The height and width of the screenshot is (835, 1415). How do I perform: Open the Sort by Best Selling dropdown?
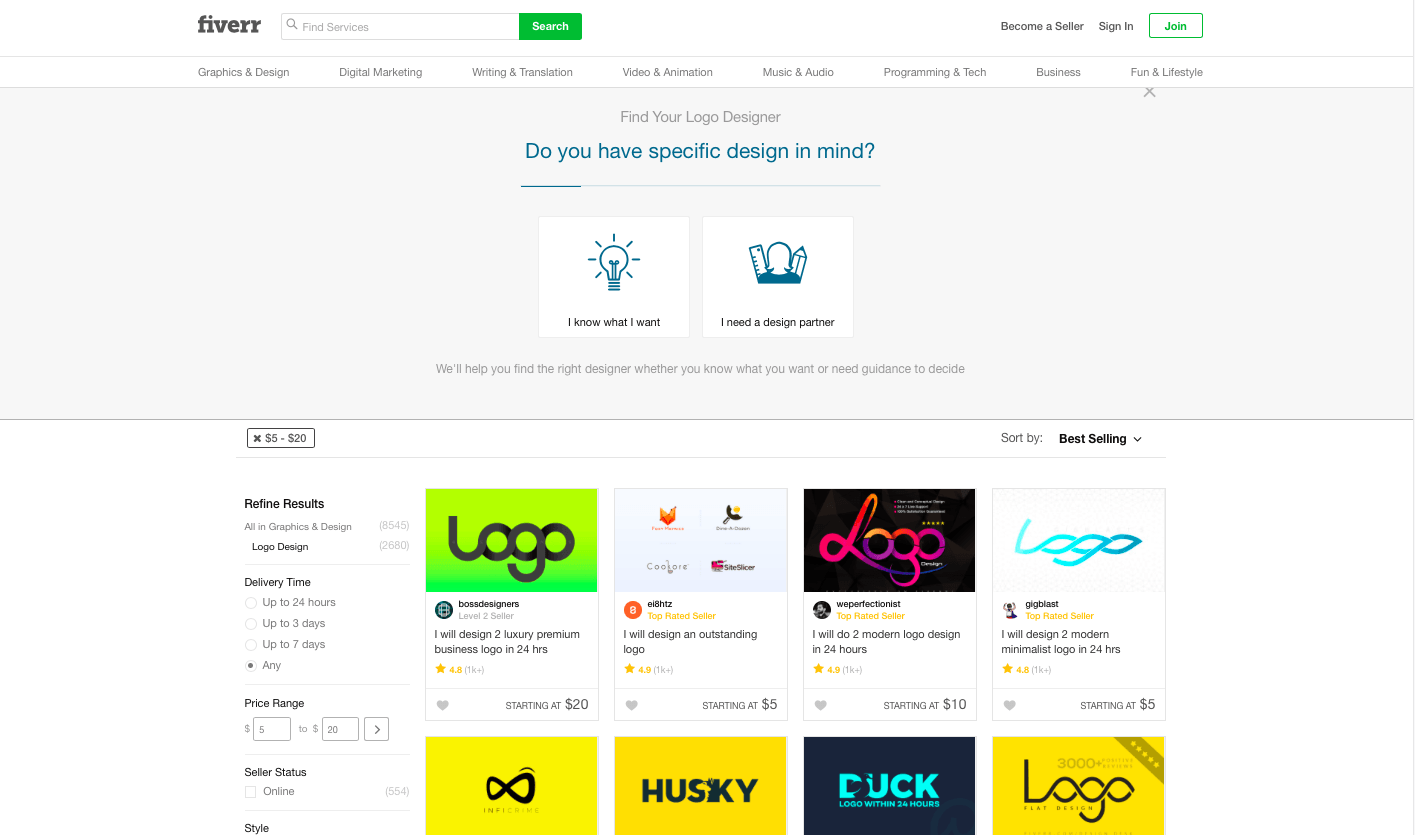1100,439
